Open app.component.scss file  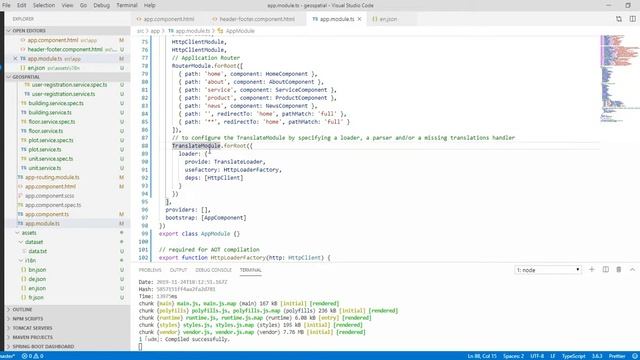(x=49, y=196)
